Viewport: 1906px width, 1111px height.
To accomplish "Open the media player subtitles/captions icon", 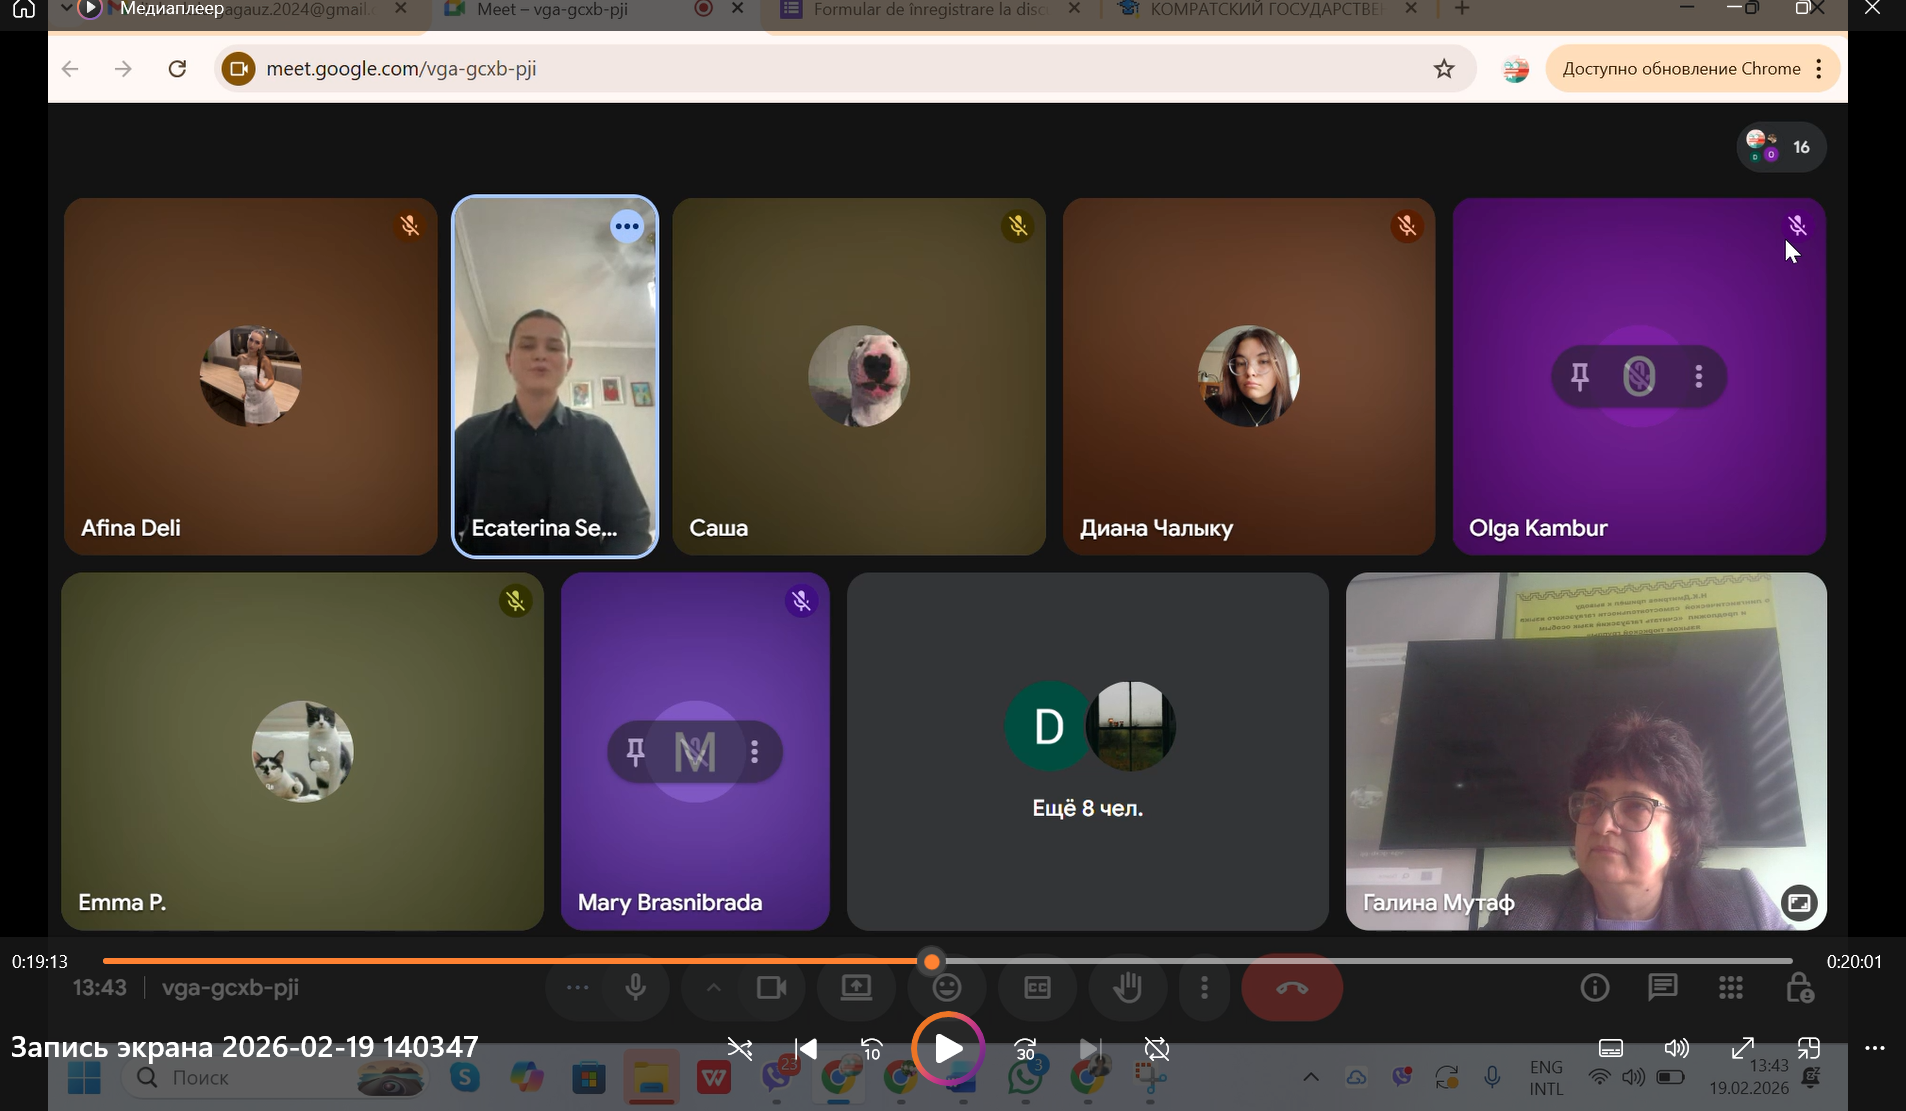I will pyautogui.click(x=1610, y=1048).
